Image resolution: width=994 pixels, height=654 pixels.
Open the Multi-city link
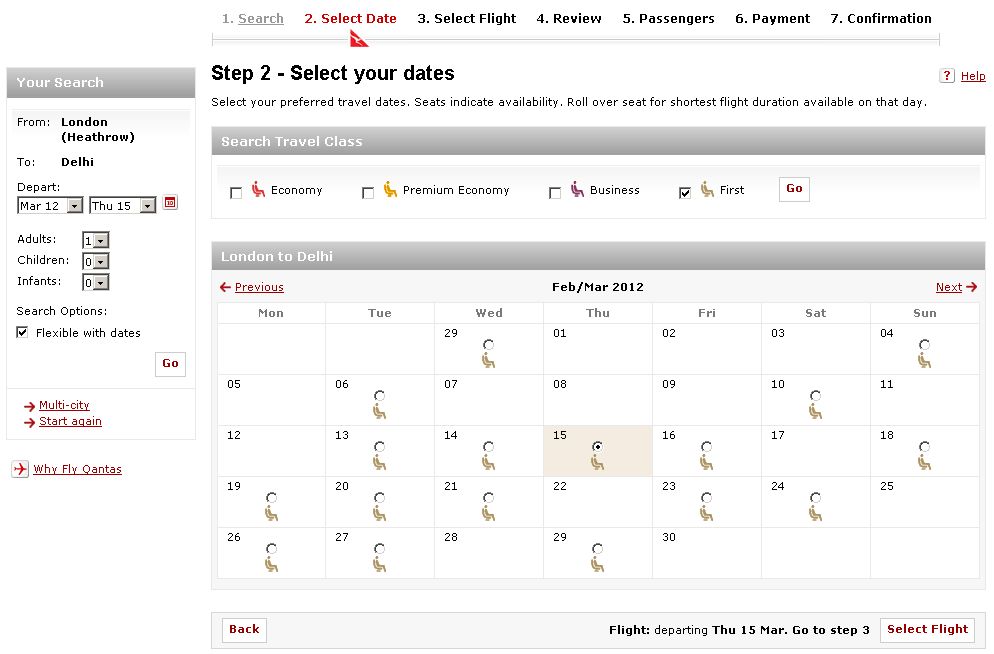tap(64, 405)
